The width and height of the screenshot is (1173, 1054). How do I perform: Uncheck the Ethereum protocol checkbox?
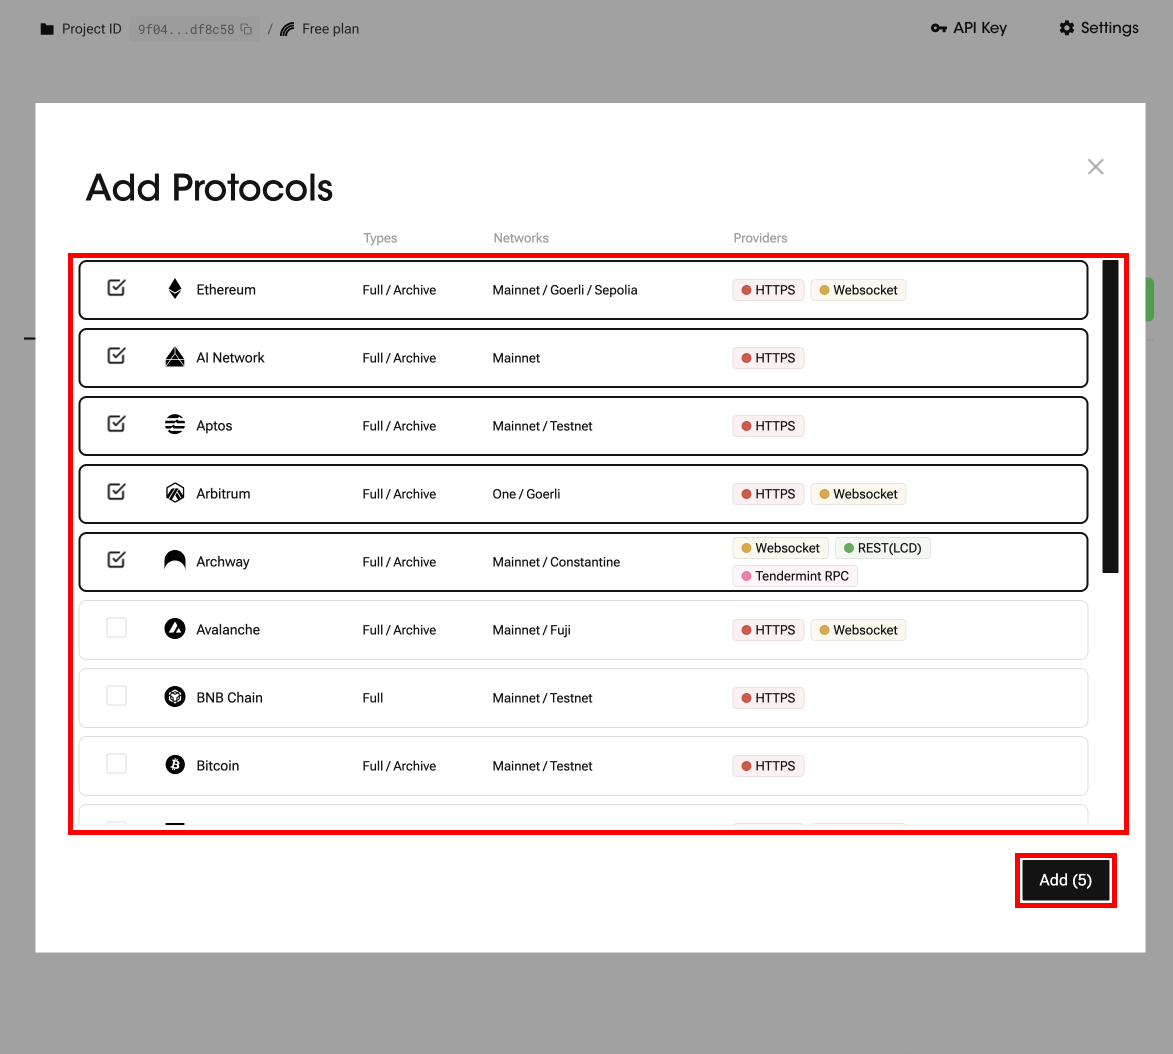click(x=117, y=288)
